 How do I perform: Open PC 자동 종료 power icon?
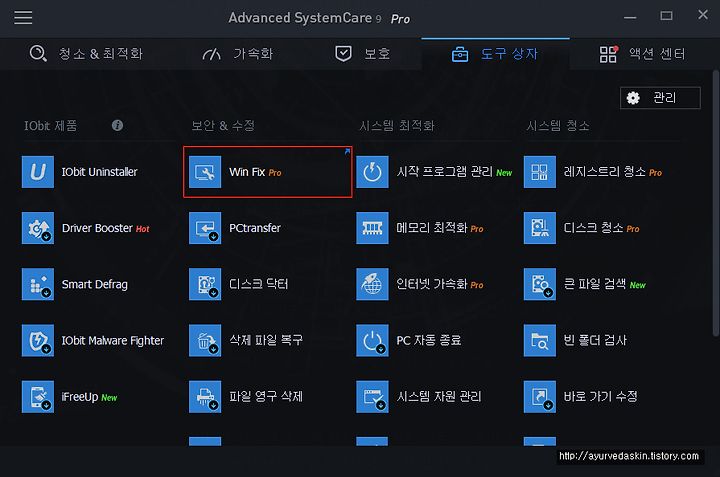point(372,340)
